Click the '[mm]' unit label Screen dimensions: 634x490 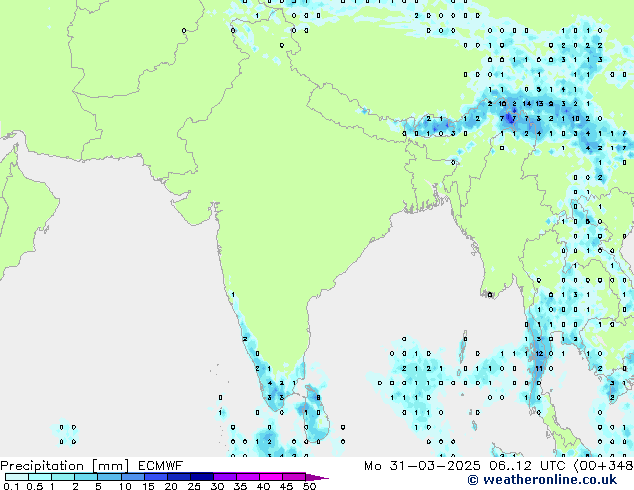coord(110,466)
